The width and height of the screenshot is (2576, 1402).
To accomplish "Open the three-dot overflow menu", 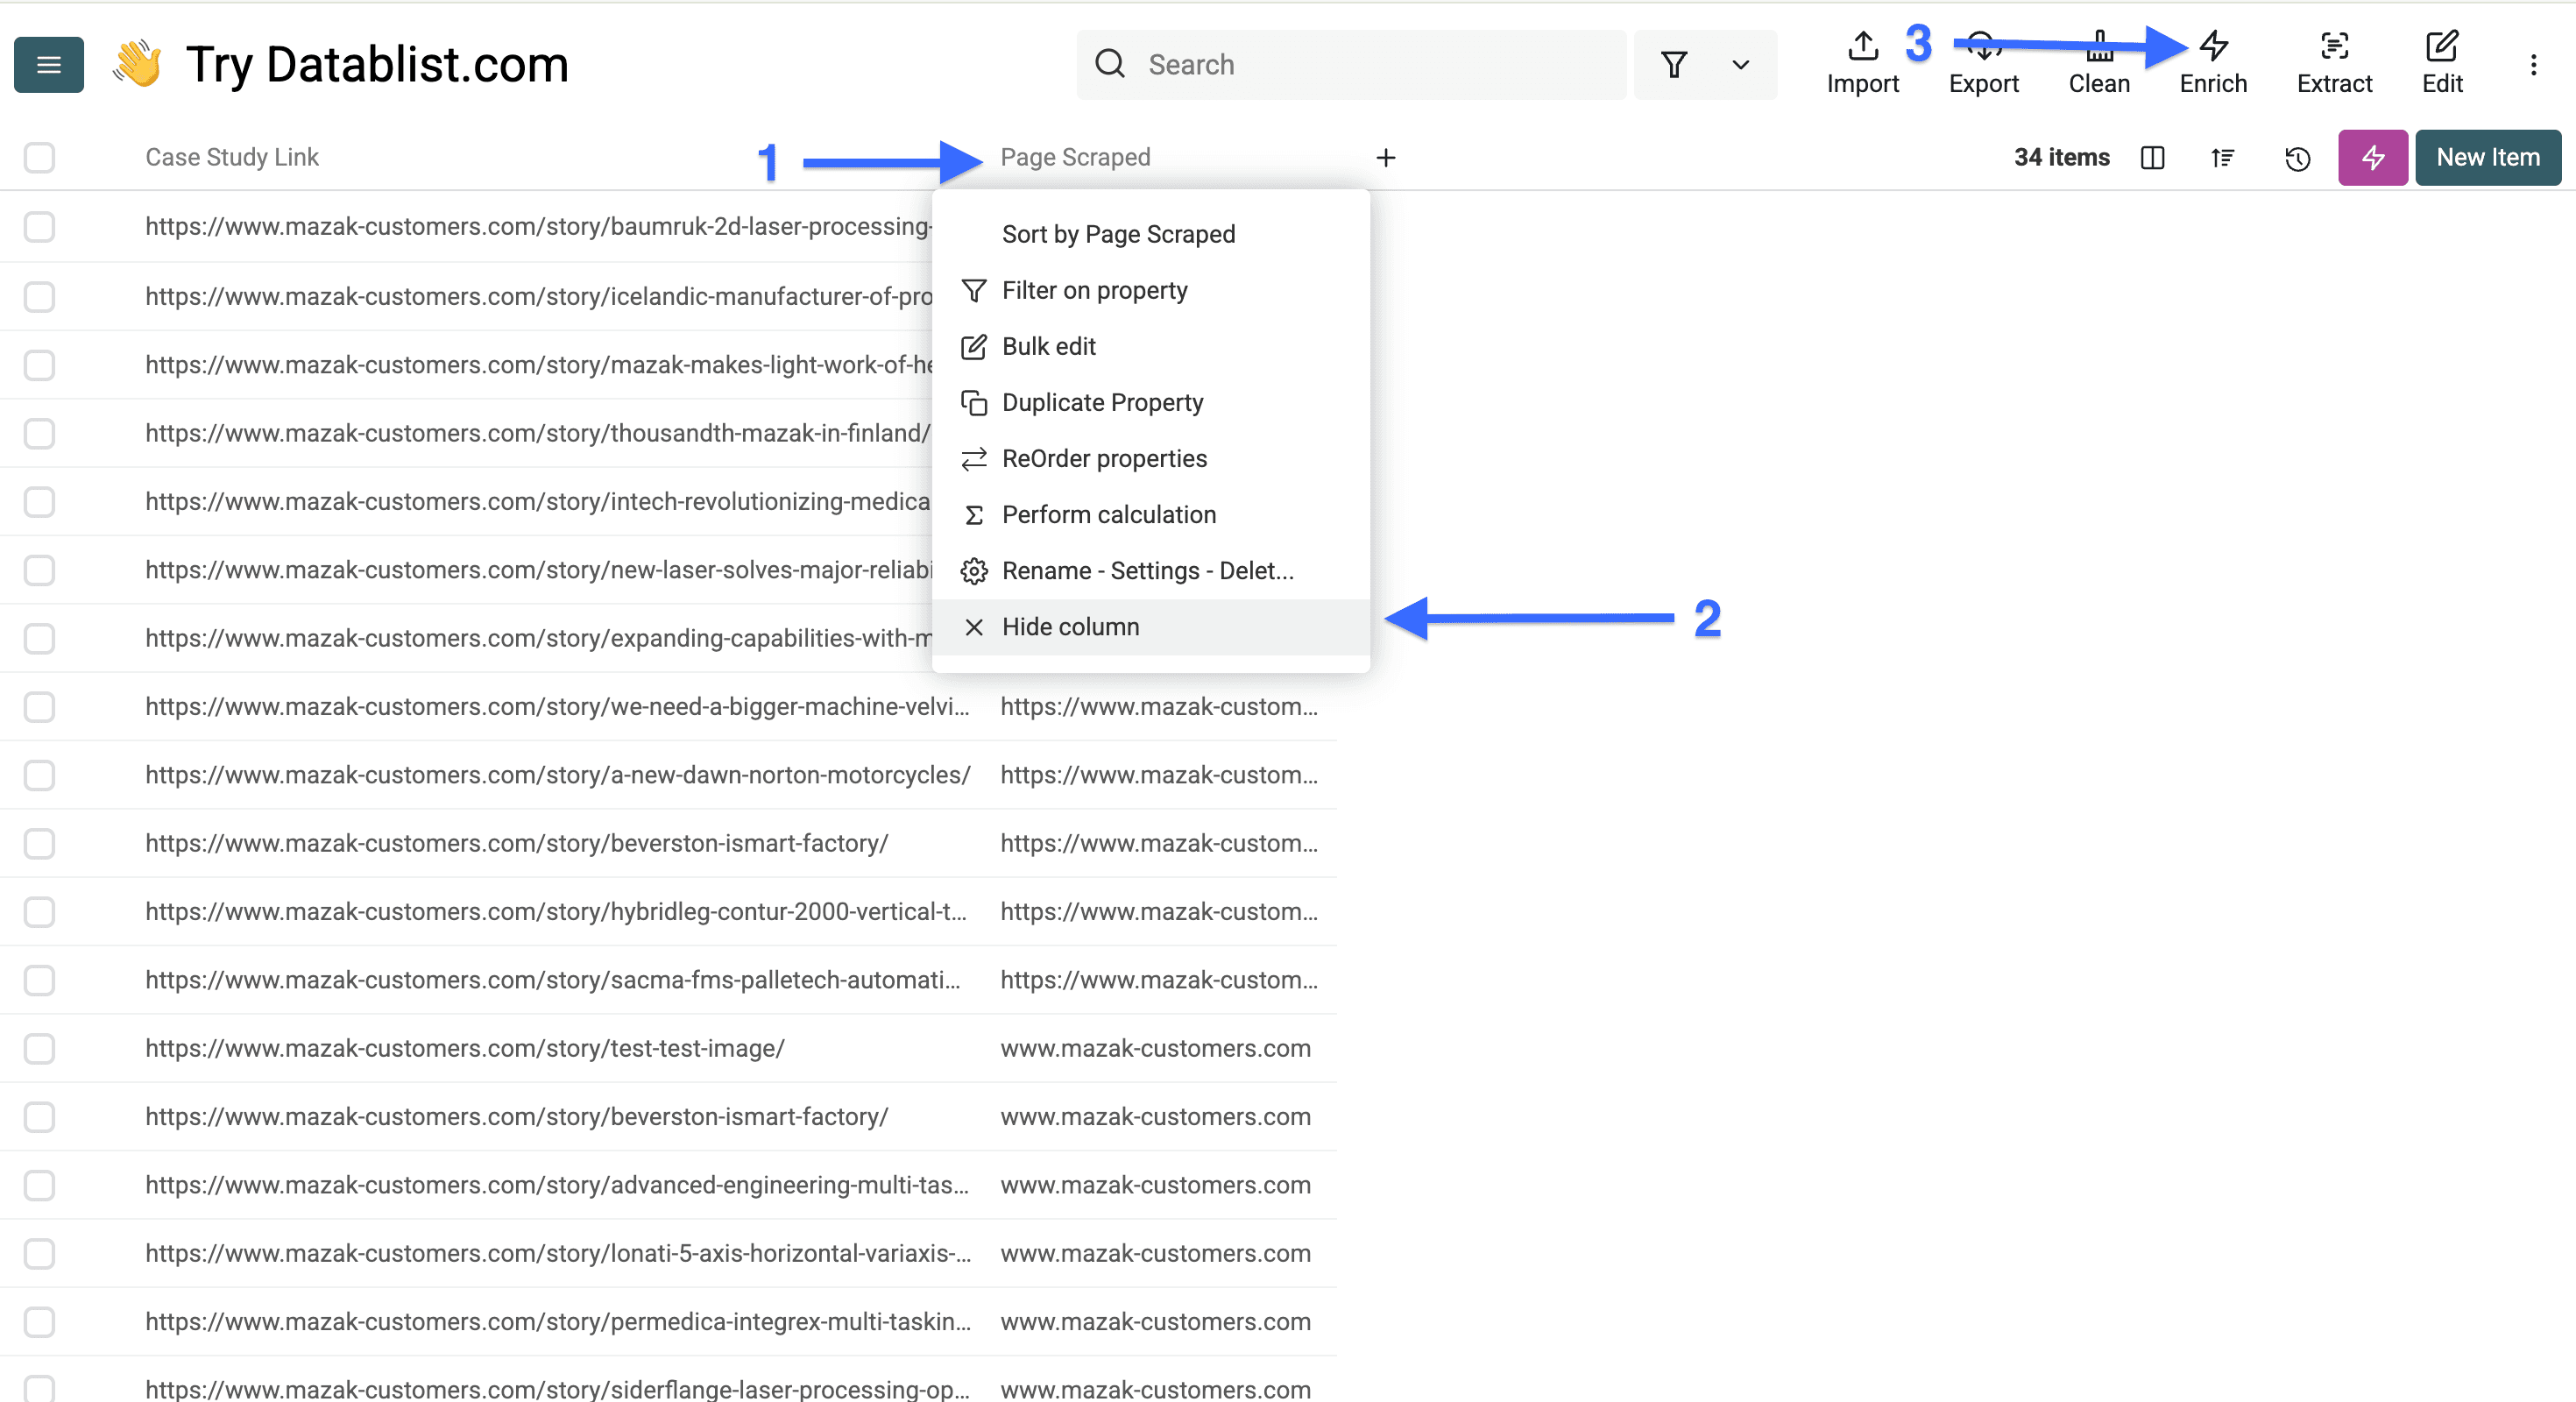I will [x=2535, y=64].
